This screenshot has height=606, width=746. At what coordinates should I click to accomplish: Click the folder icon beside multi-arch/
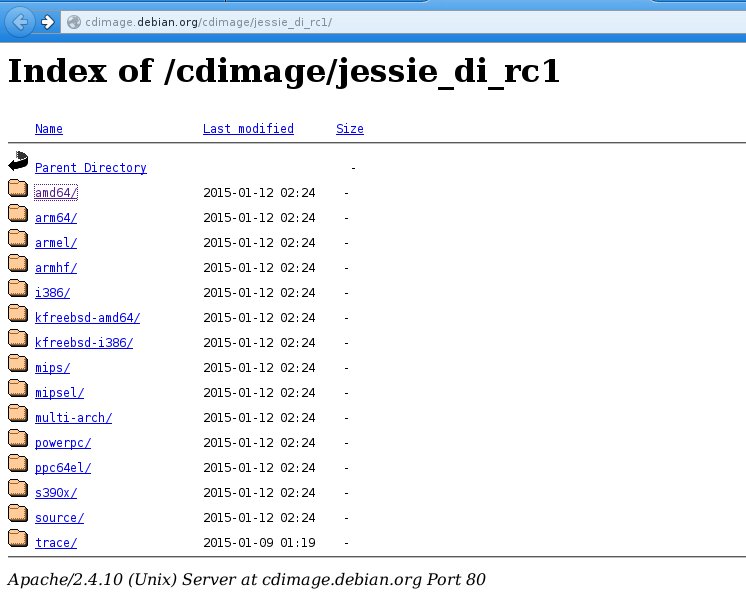click(x=18, y=413)
